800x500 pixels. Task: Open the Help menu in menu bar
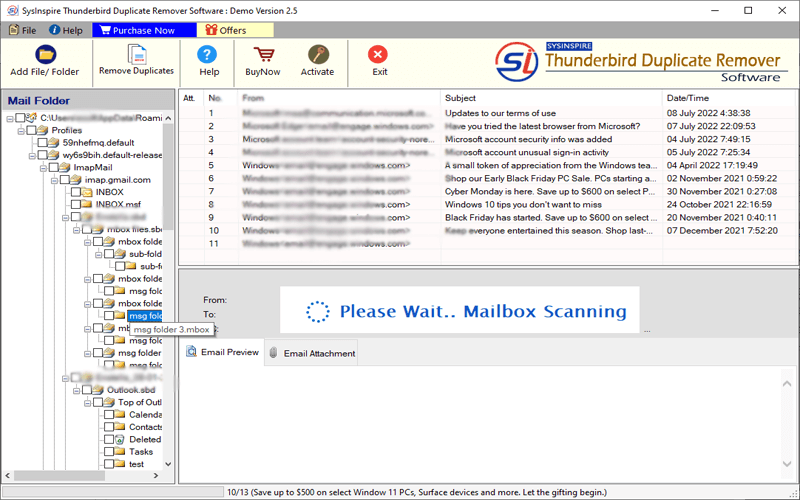tap(66, 30)
